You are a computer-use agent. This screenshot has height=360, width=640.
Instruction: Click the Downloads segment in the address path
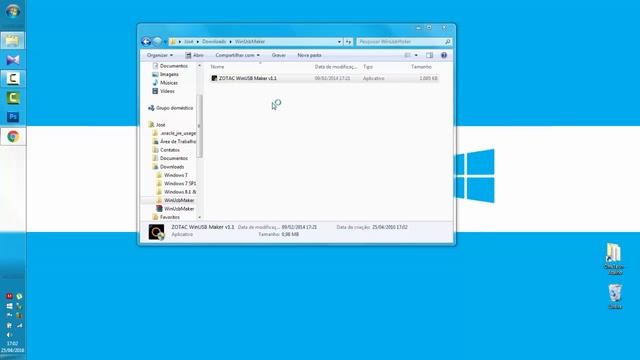(214, 42)
